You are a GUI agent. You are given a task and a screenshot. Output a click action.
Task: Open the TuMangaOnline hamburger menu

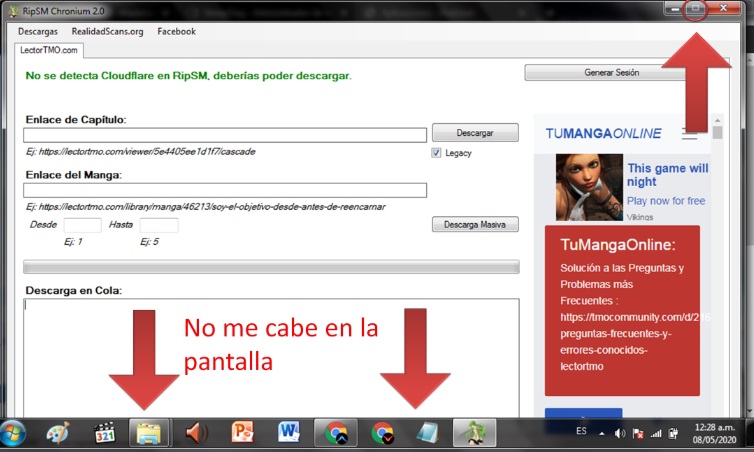[689, 134]
